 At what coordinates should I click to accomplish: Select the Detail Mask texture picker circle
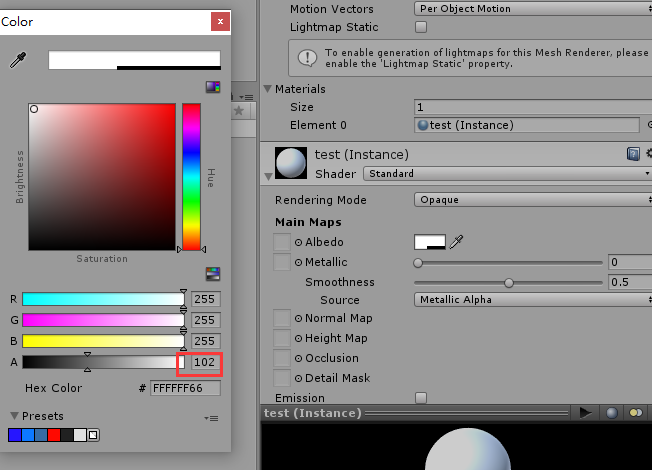click(298, 378)
